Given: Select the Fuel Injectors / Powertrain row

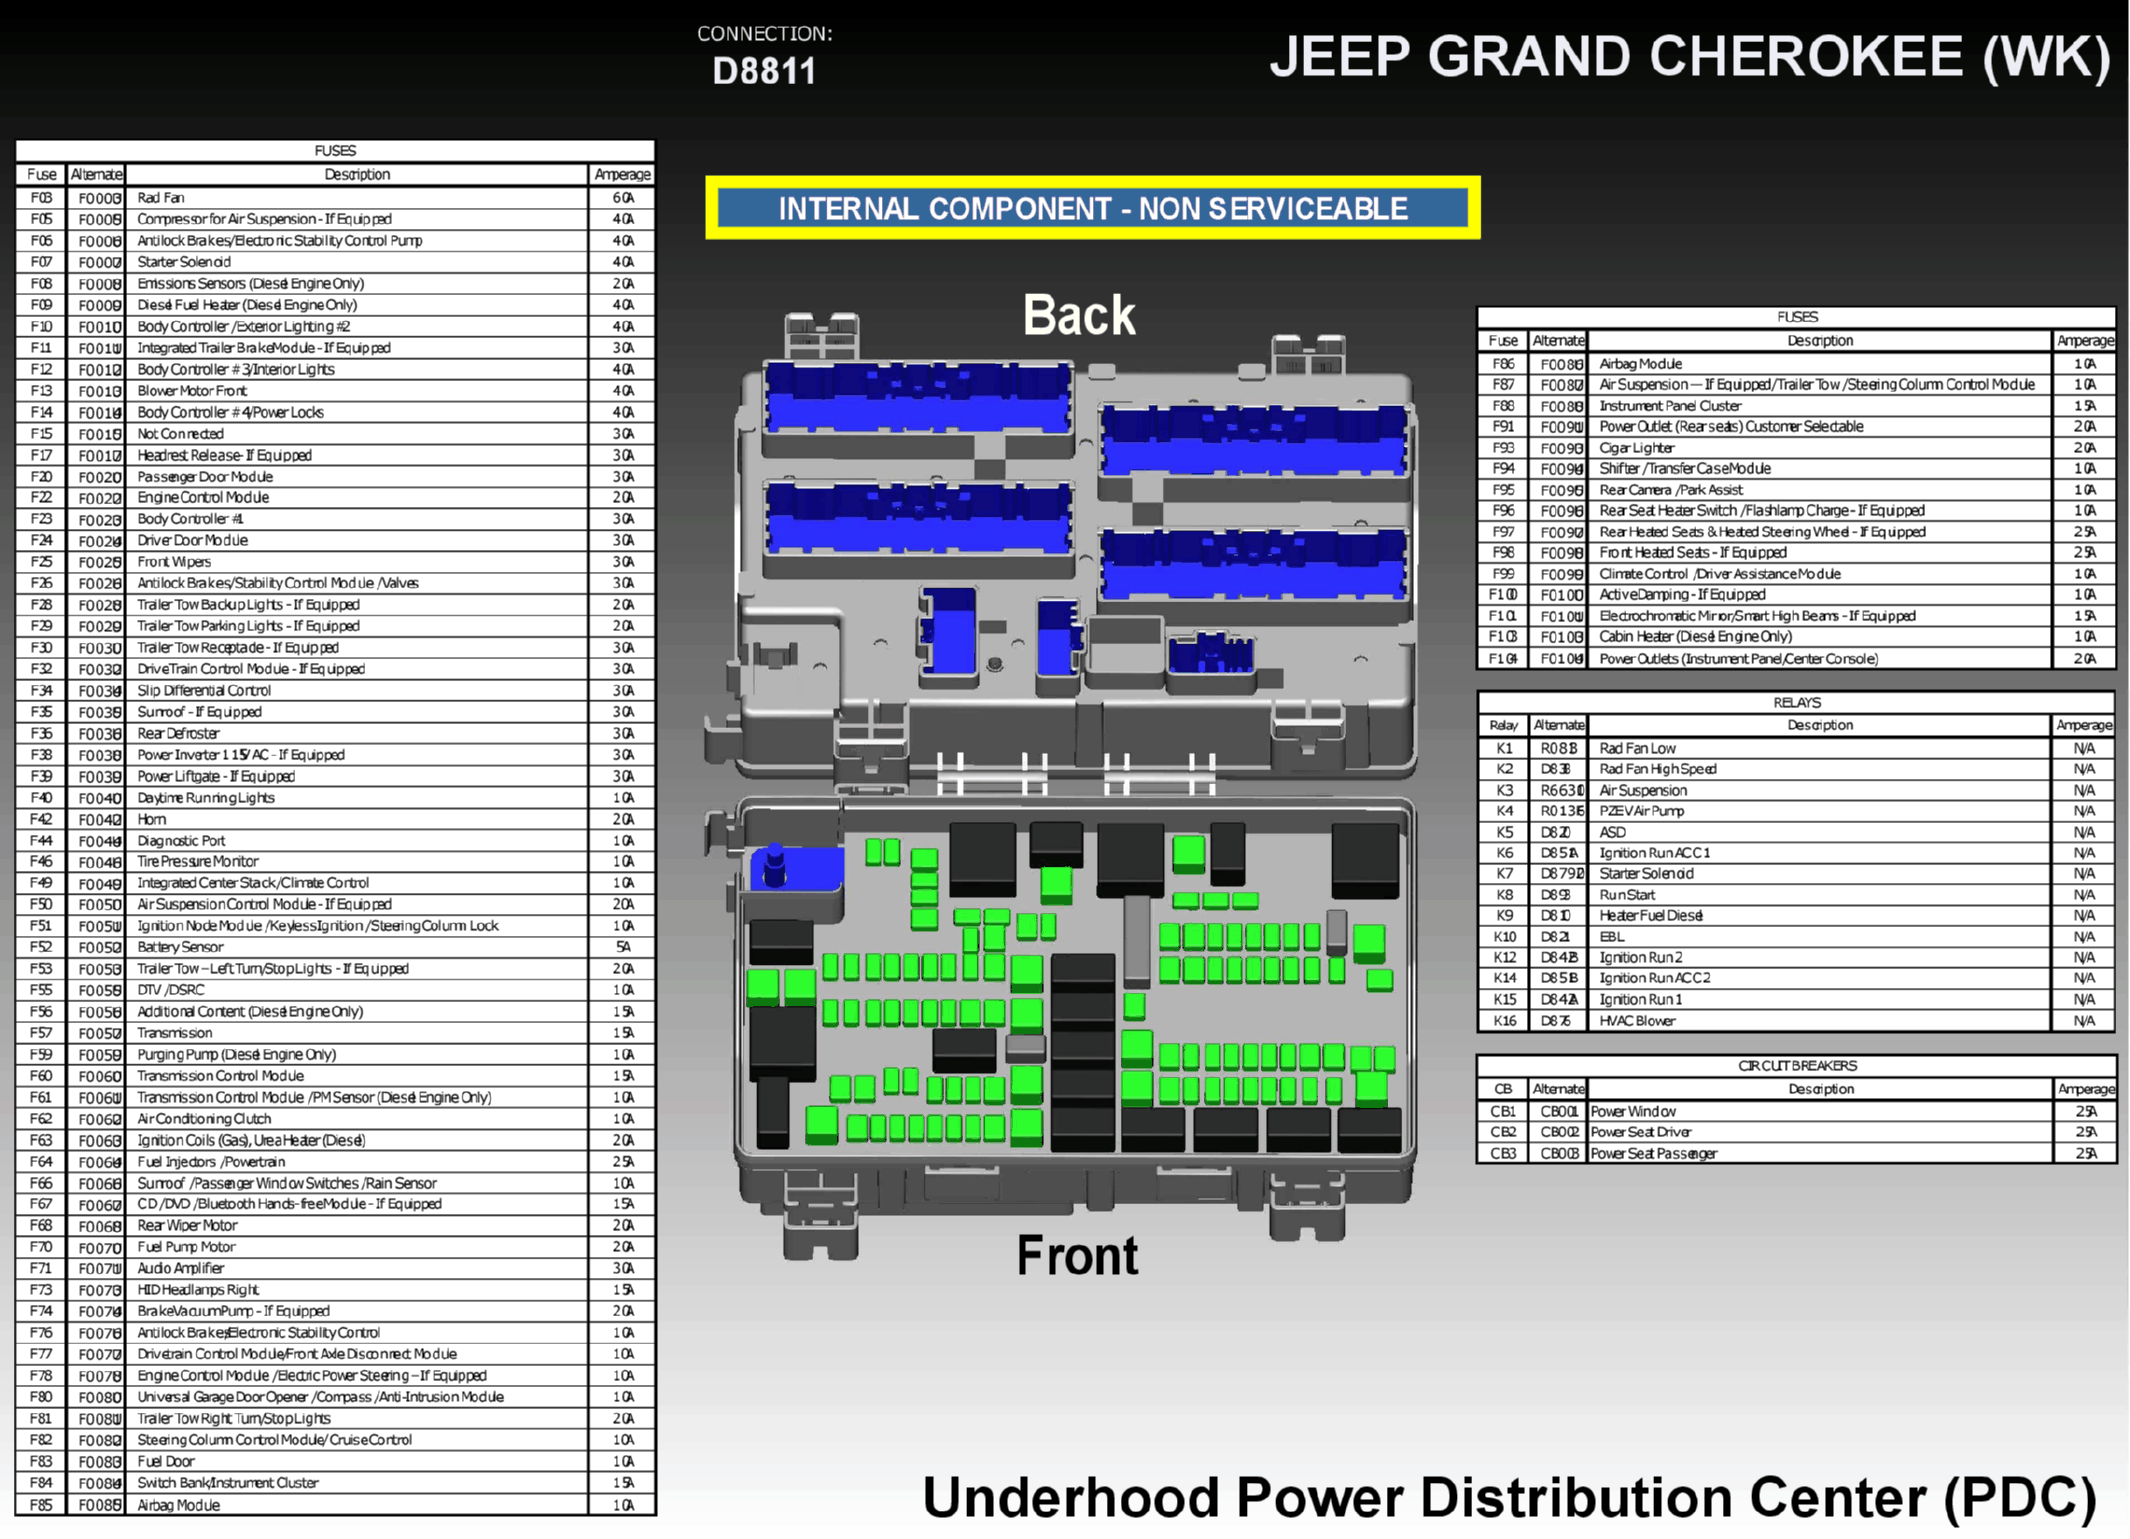Looking at the screenshot, I should (336, 1163).
